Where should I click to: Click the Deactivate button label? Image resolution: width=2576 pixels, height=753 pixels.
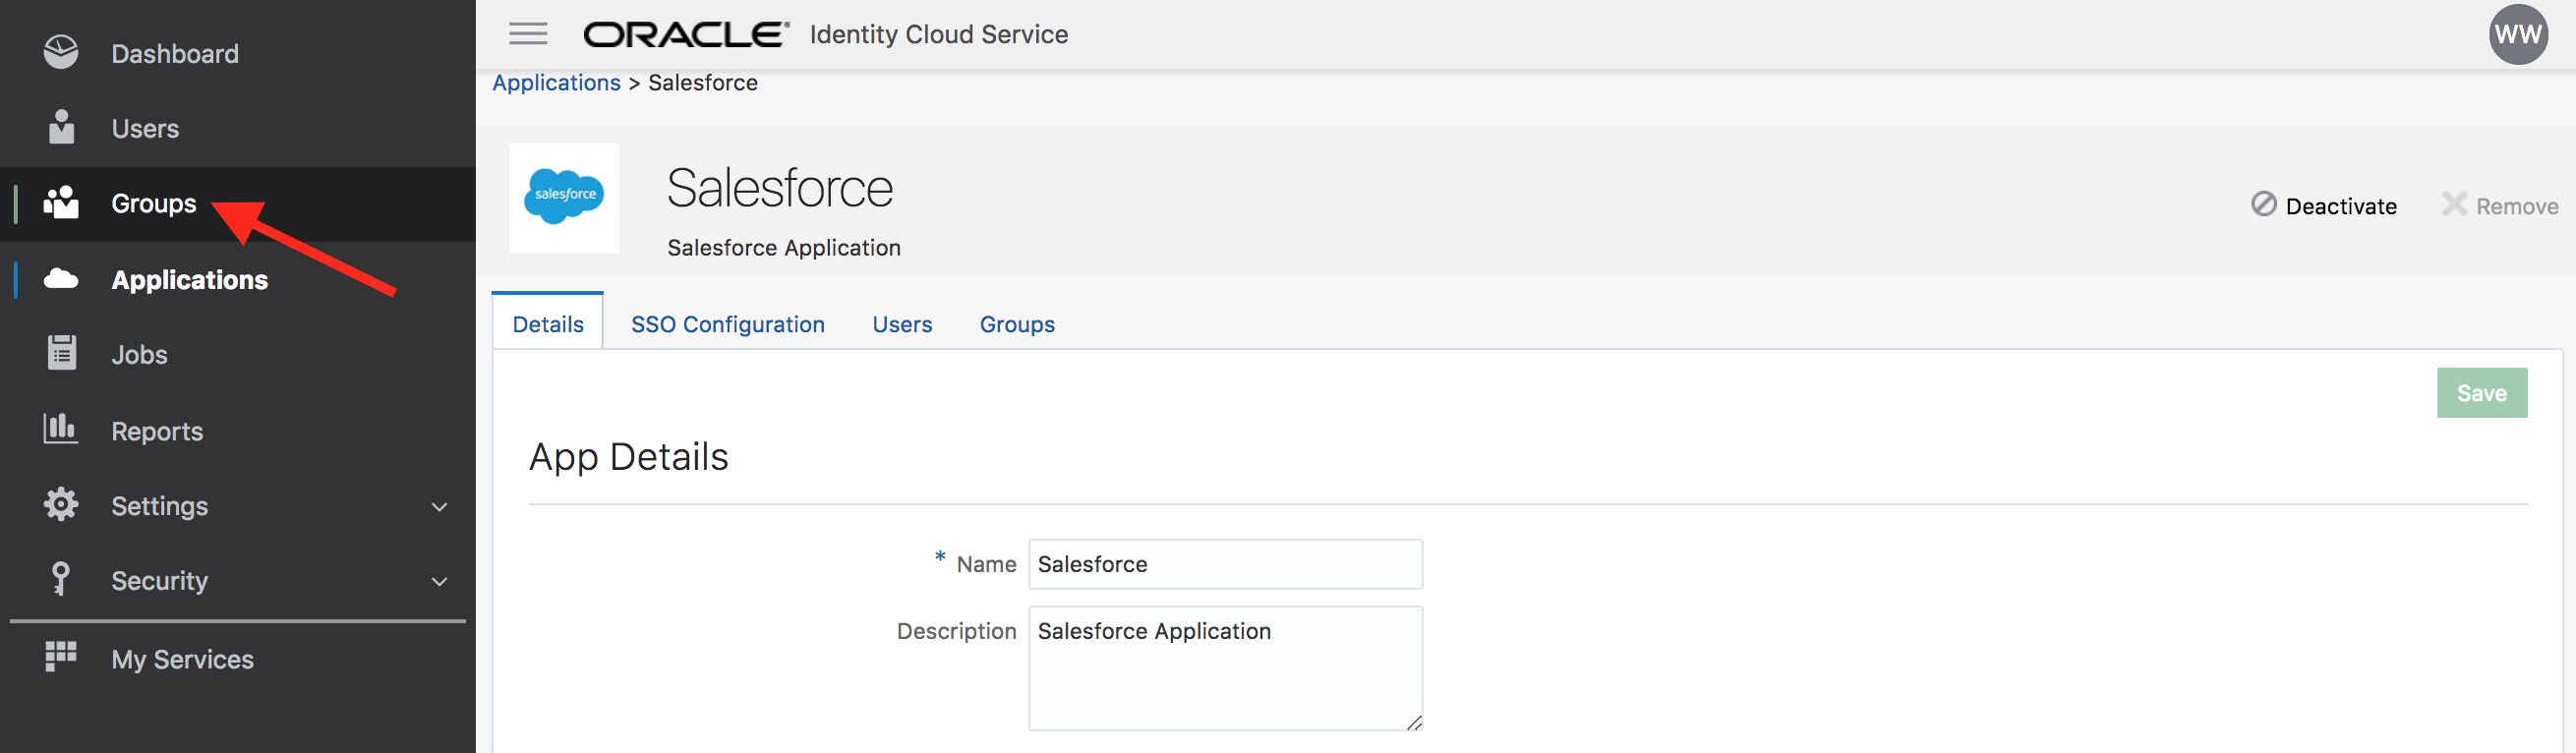(2341, 206)
